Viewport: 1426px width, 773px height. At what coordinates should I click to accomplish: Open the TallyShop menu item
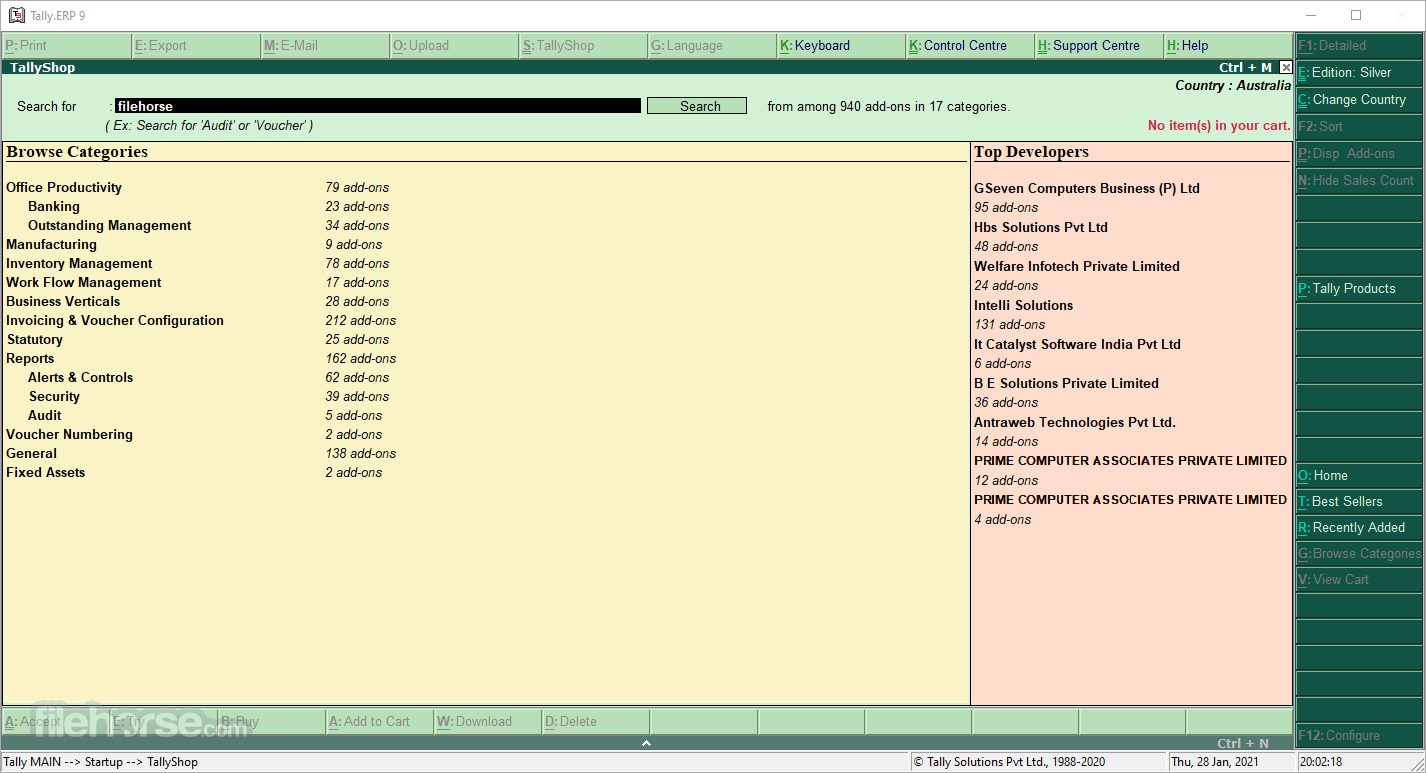(582, 46)
